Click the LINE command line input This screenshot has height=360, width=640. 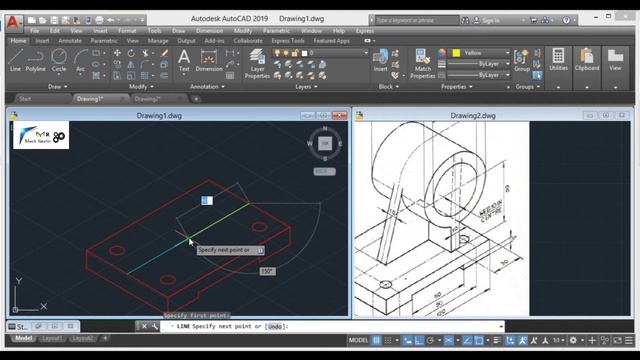(x=333, y=326)
